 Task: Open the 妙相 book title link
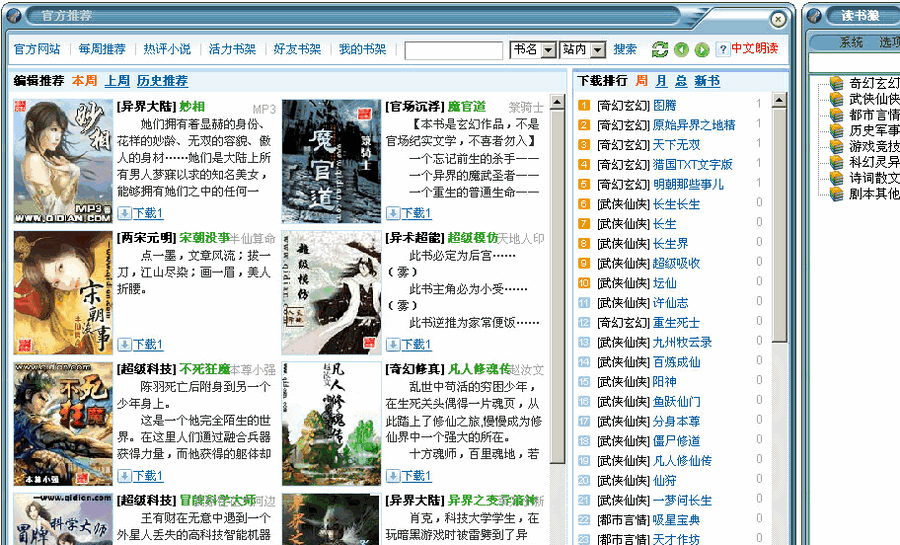click(x=192, y=107)
